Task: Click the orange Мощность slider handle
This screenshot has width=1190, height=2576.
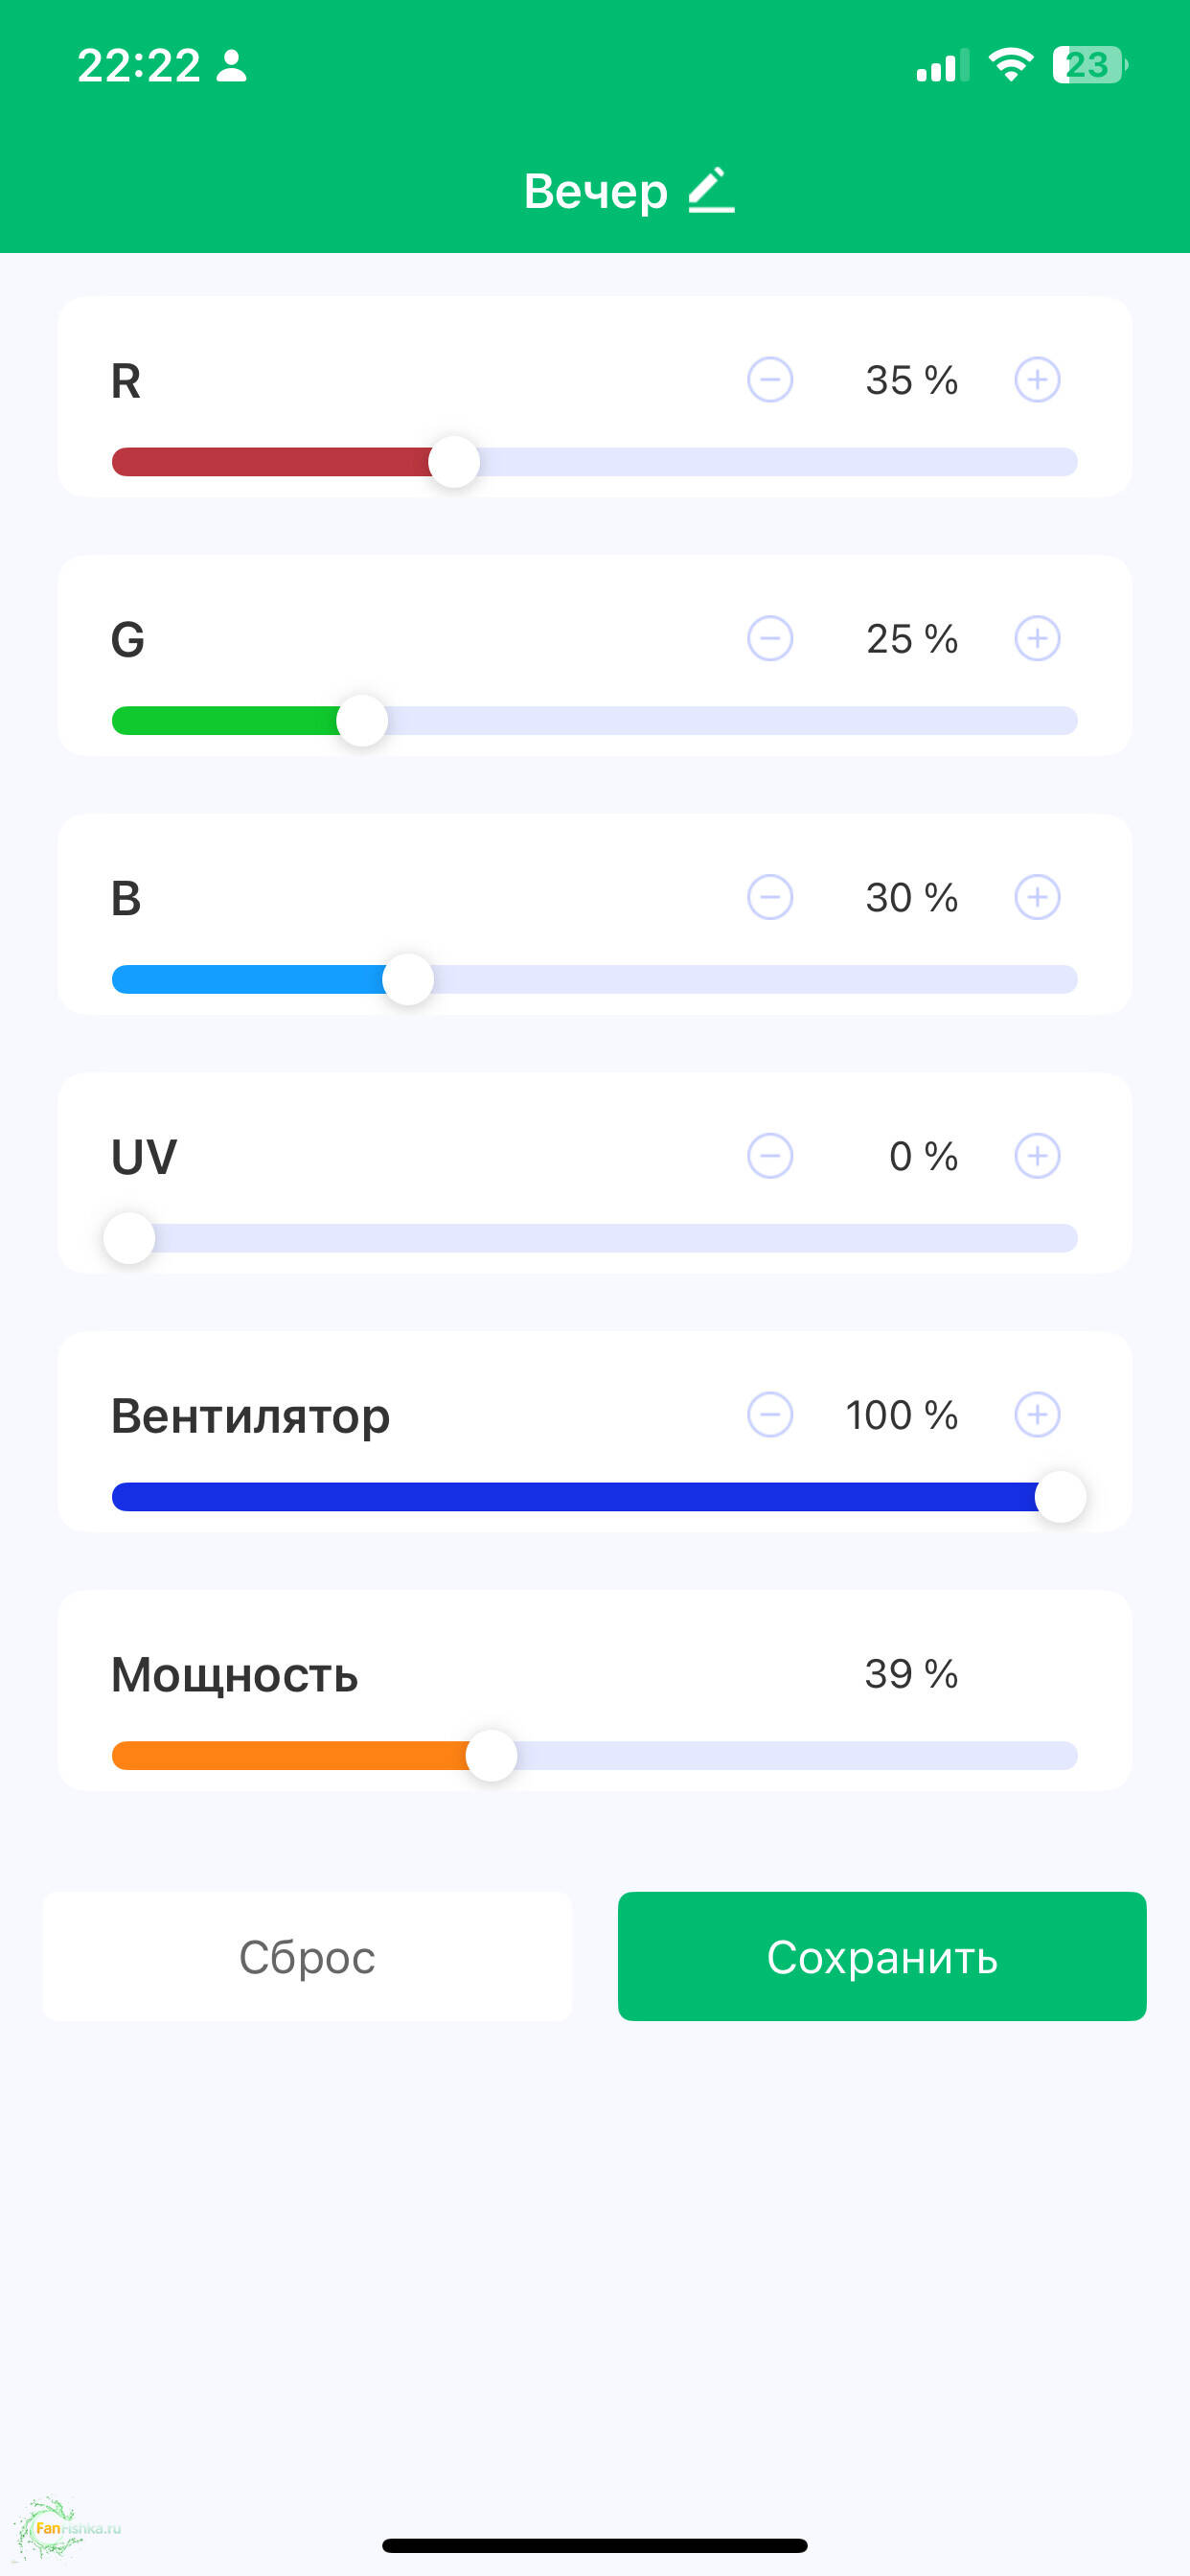Action: point(491,1755)
